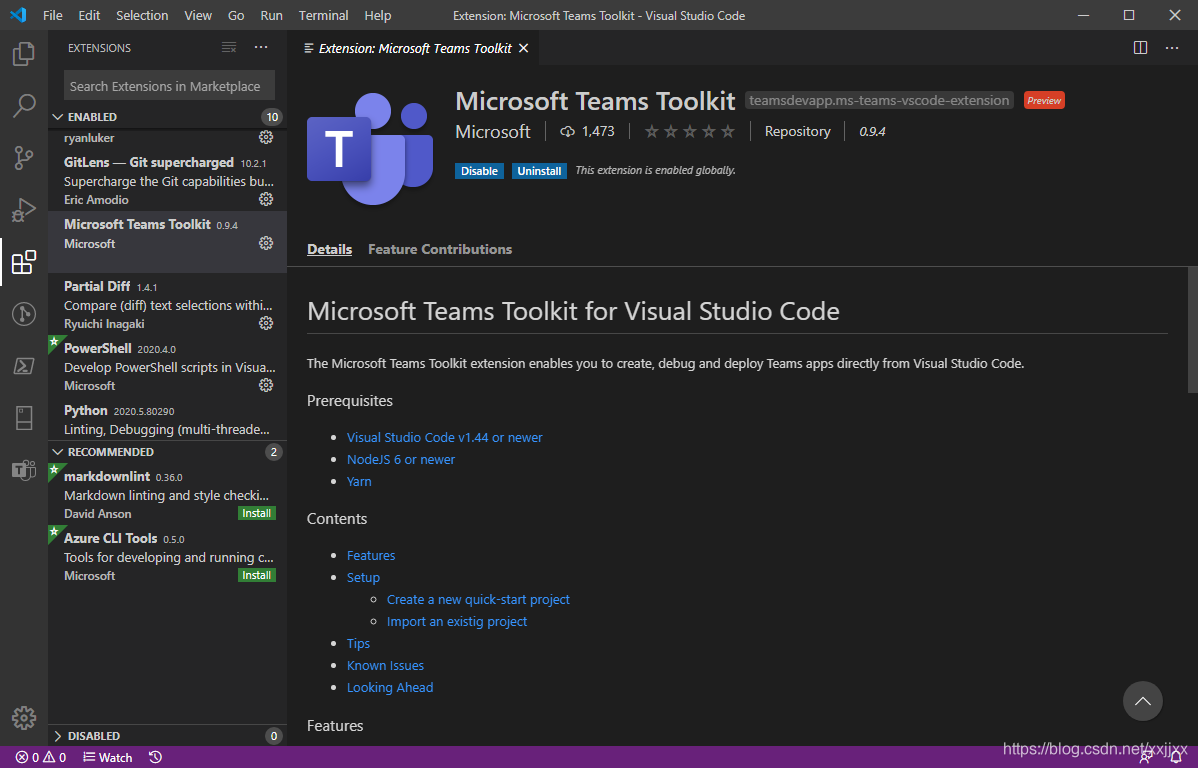Jump to the Features contents link

[x=371, y=556]
